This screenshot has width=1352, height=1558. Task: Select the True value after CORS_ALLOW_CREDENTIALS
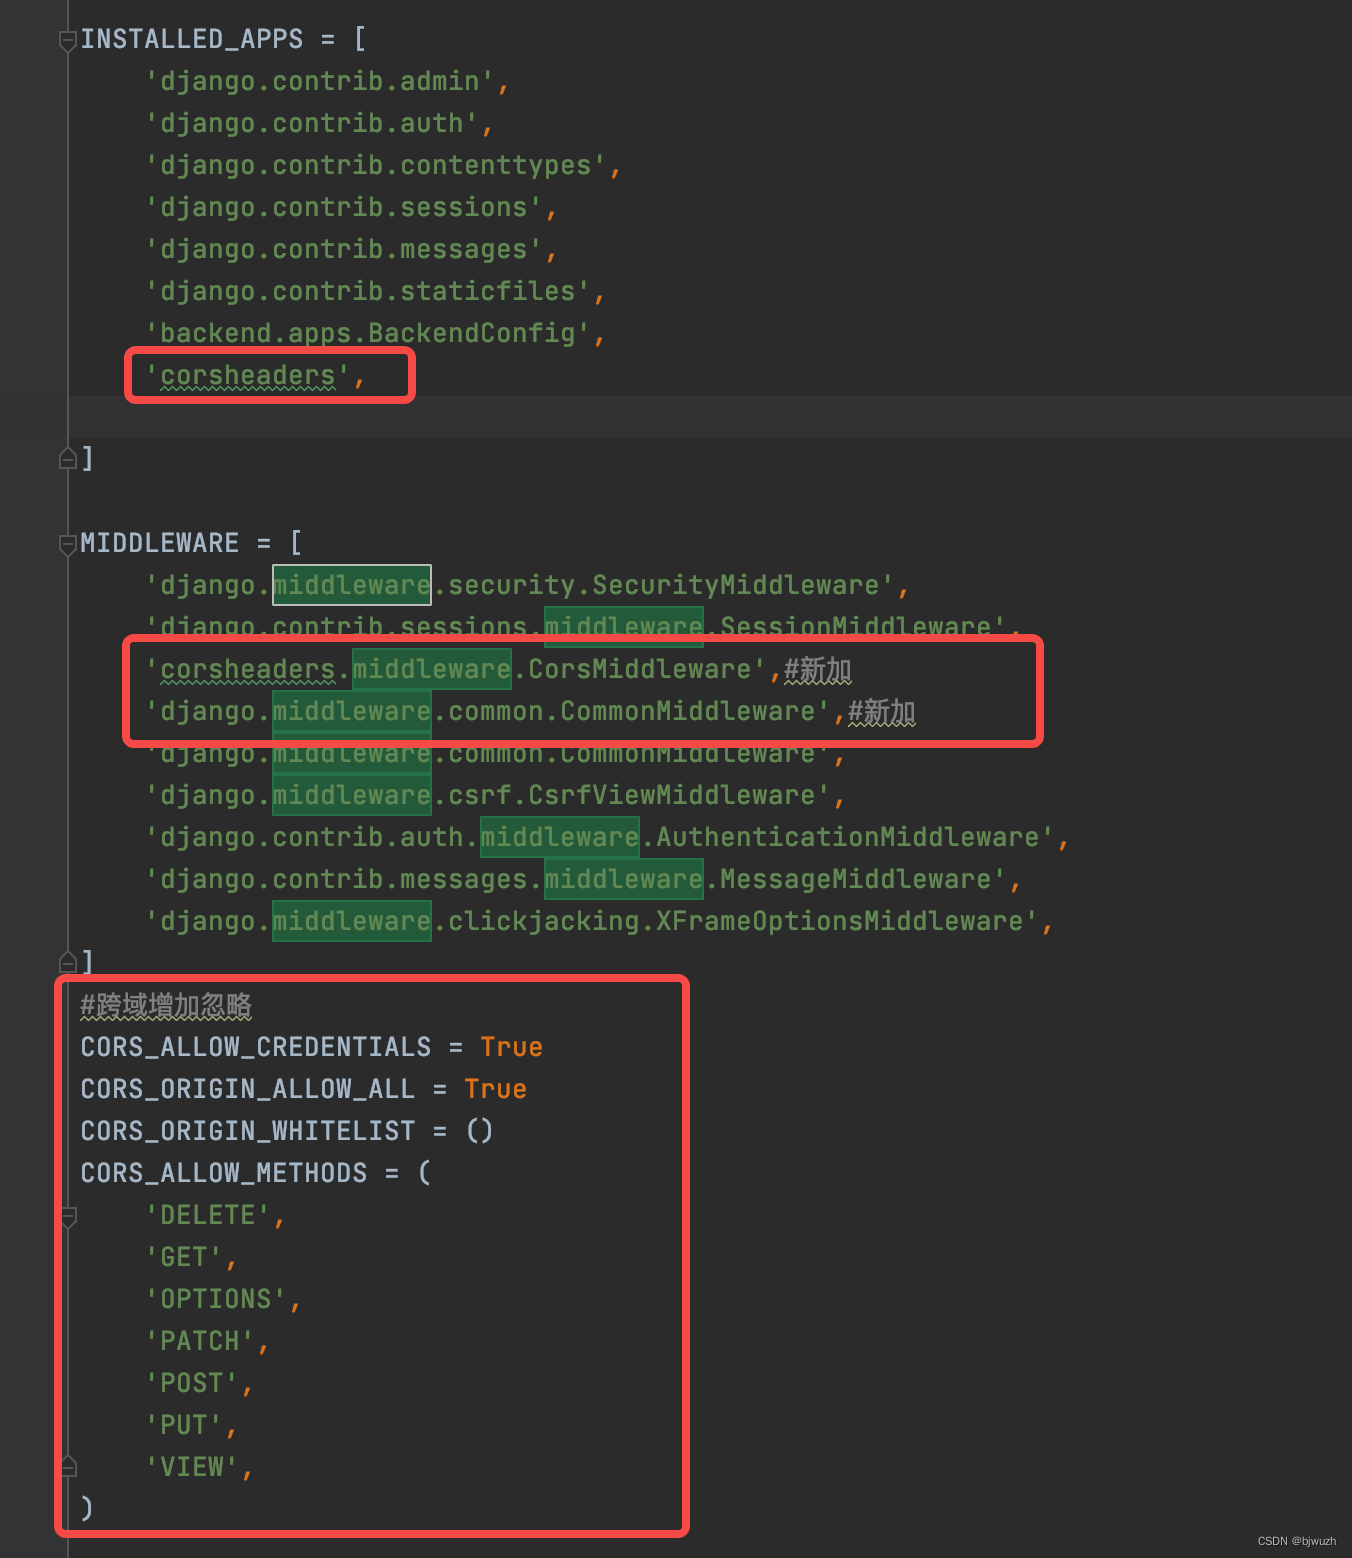[x=511, y=1046]
